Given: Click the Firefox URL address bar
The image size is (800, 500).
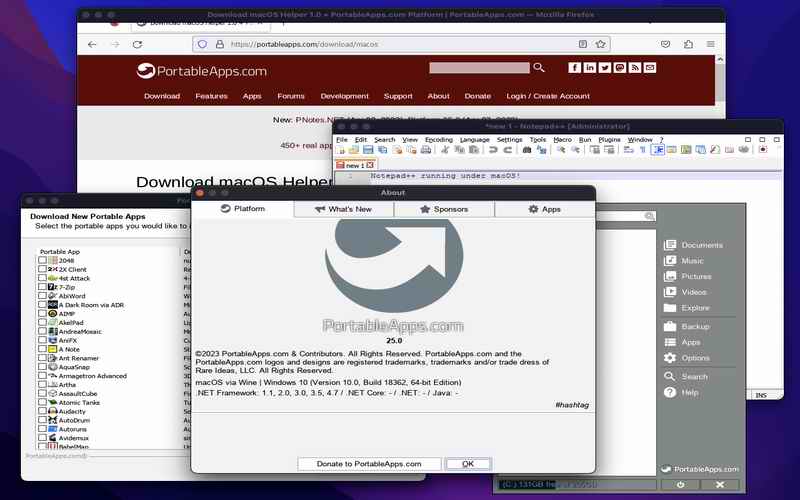Looking at the screenshot, I should (x=400, y=44).
